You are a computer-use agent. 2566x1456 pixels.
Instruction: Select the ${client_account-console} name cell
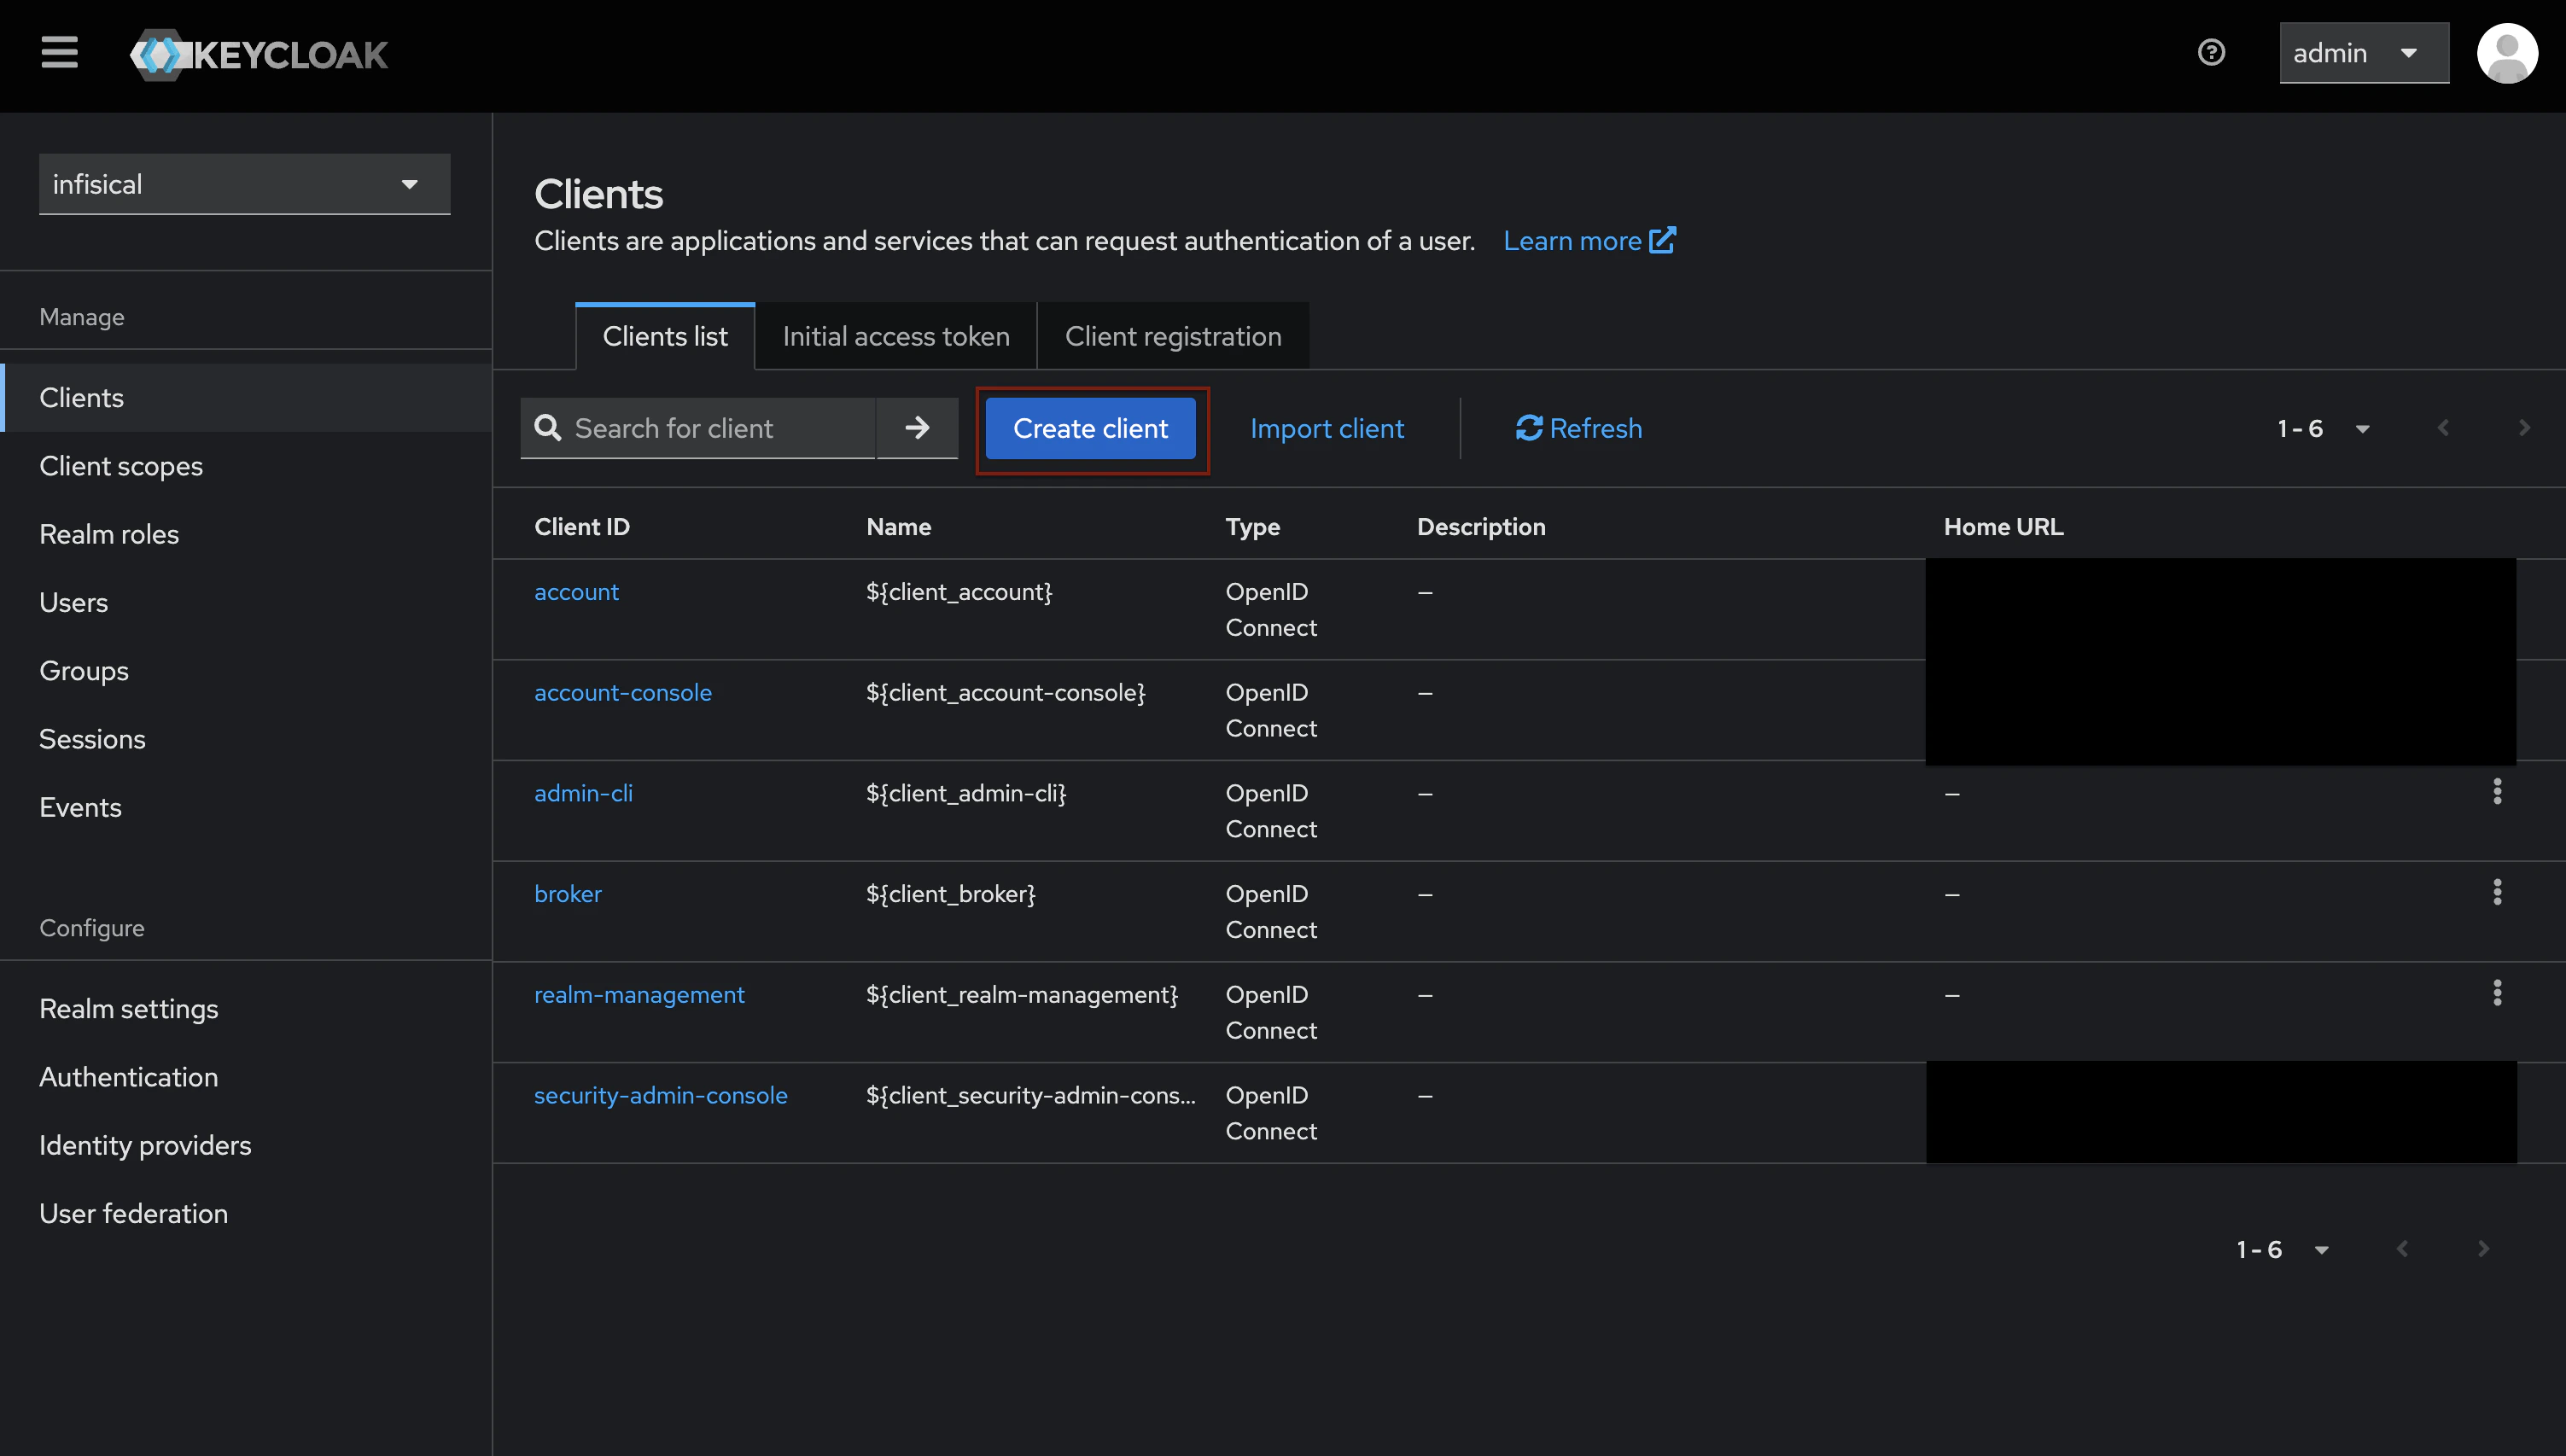(1006, 693)
